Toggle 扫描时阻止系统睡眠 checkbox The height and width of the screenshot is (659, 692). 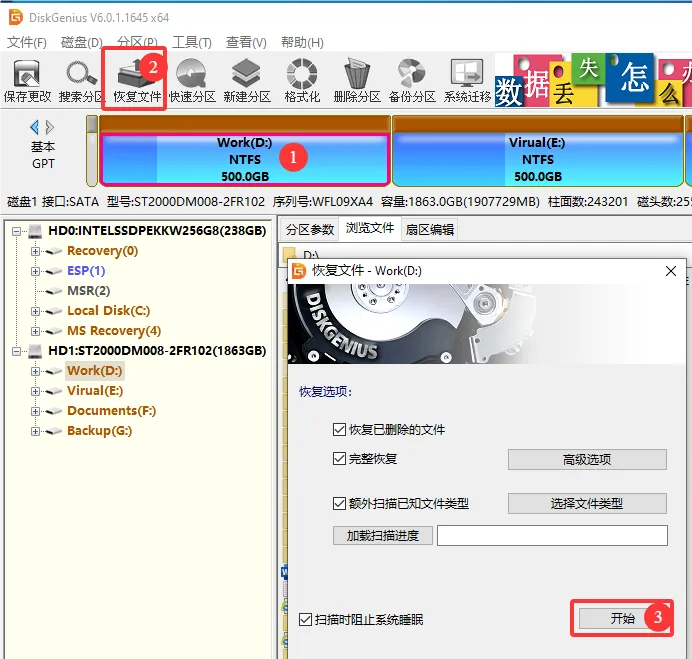[305, 620]
